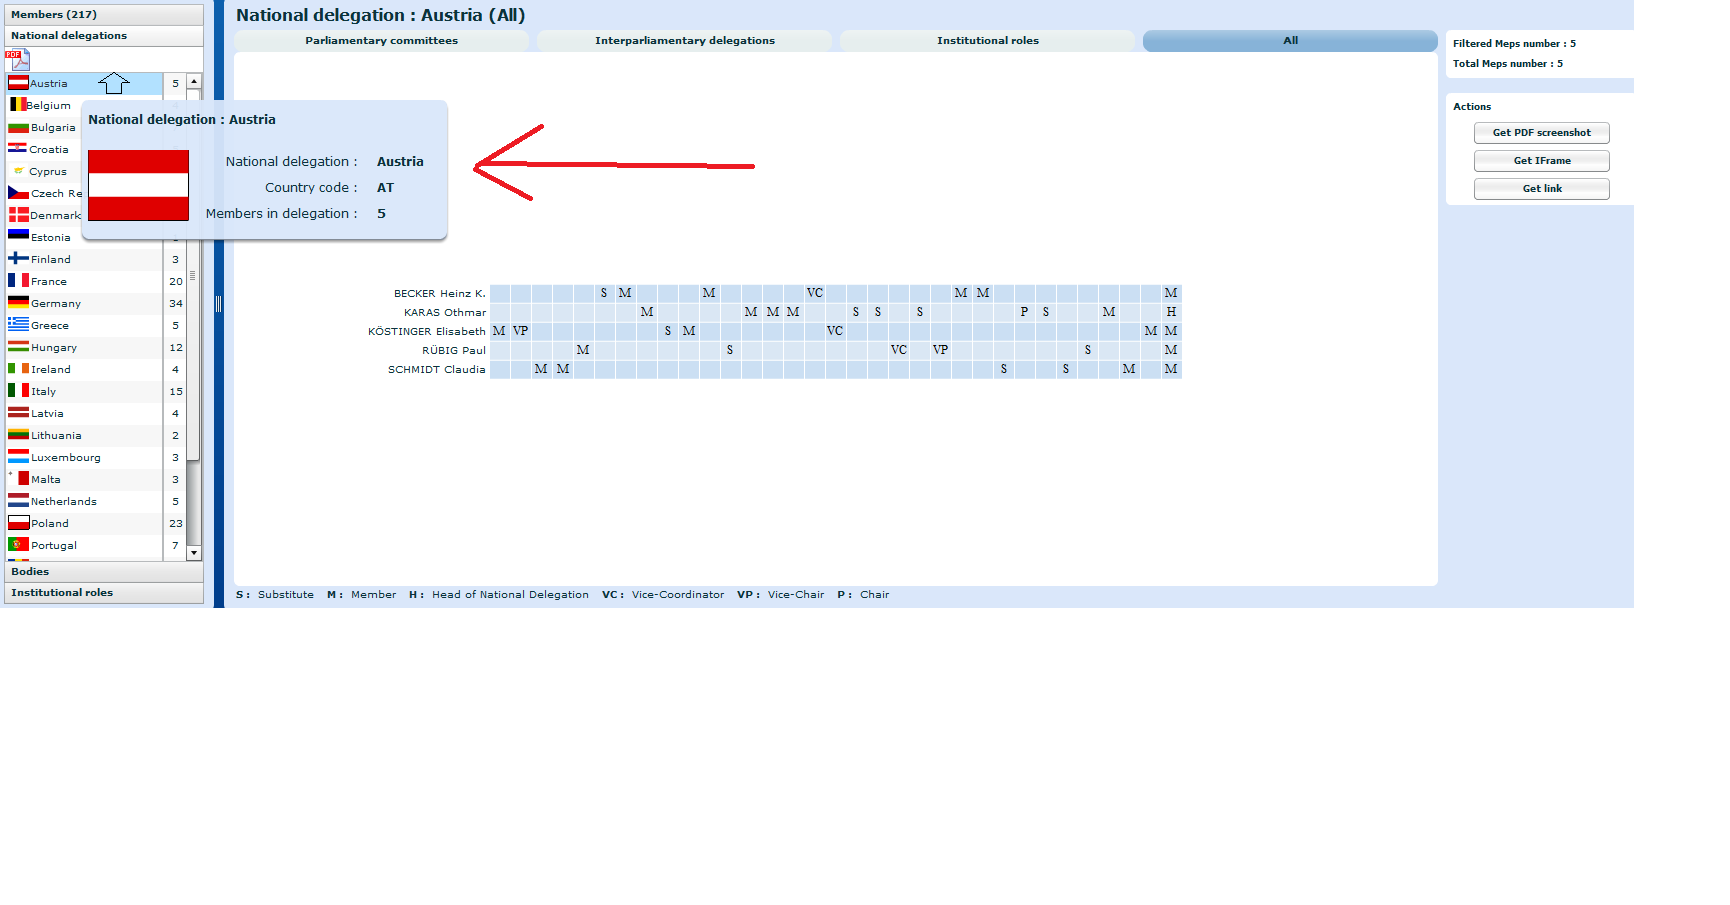Click the Get link button

tap(1541, 189)
